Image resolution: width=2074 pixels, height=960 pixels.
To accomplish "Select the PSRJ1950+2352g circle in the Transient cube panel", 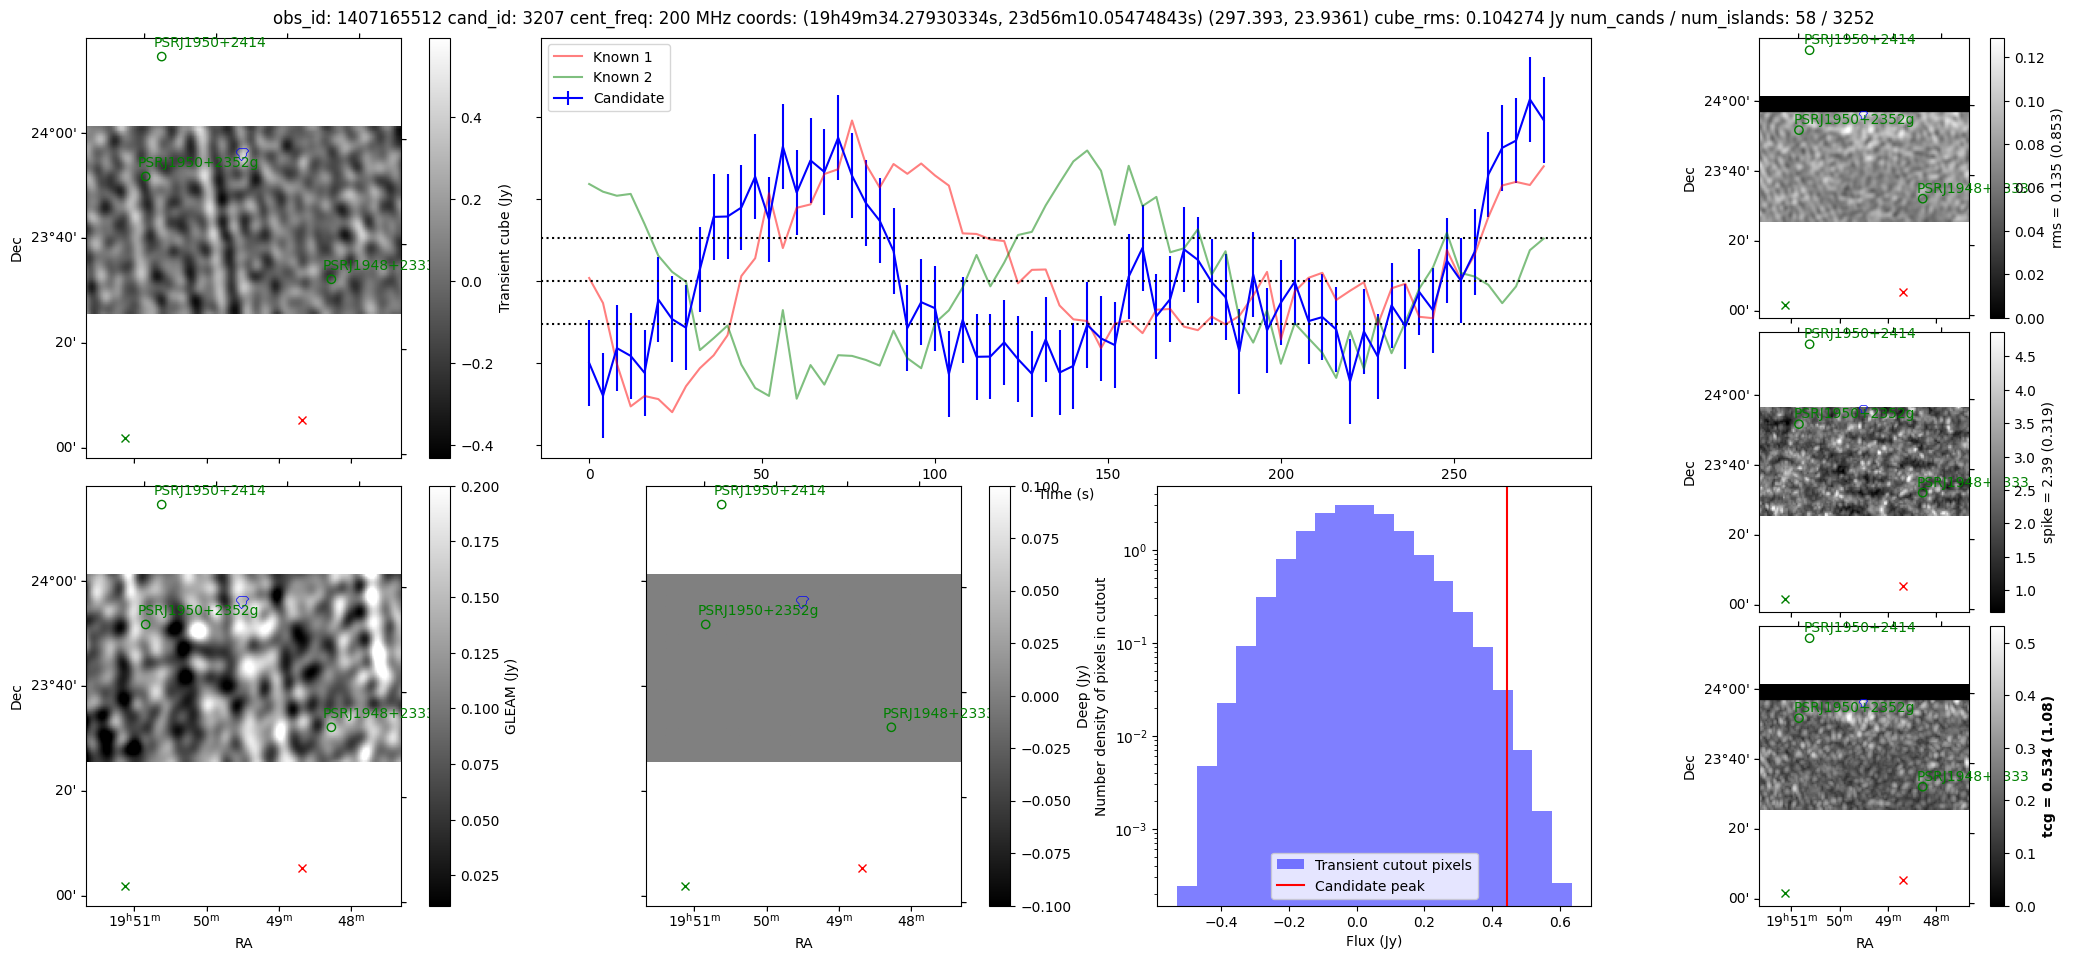I will [x=145, y=177].
